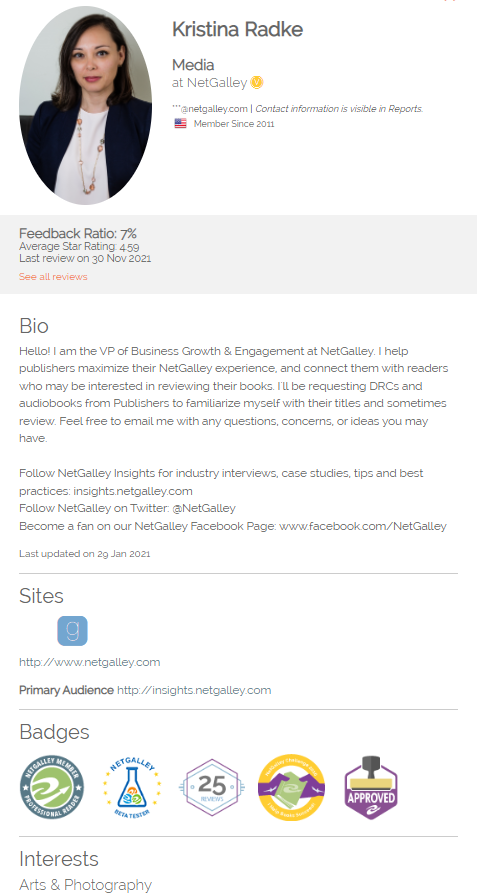Image resolution: width=477 pixels, height=895 pixels.
Task: Click the US flag icon
Action: (x=180, y=123)
